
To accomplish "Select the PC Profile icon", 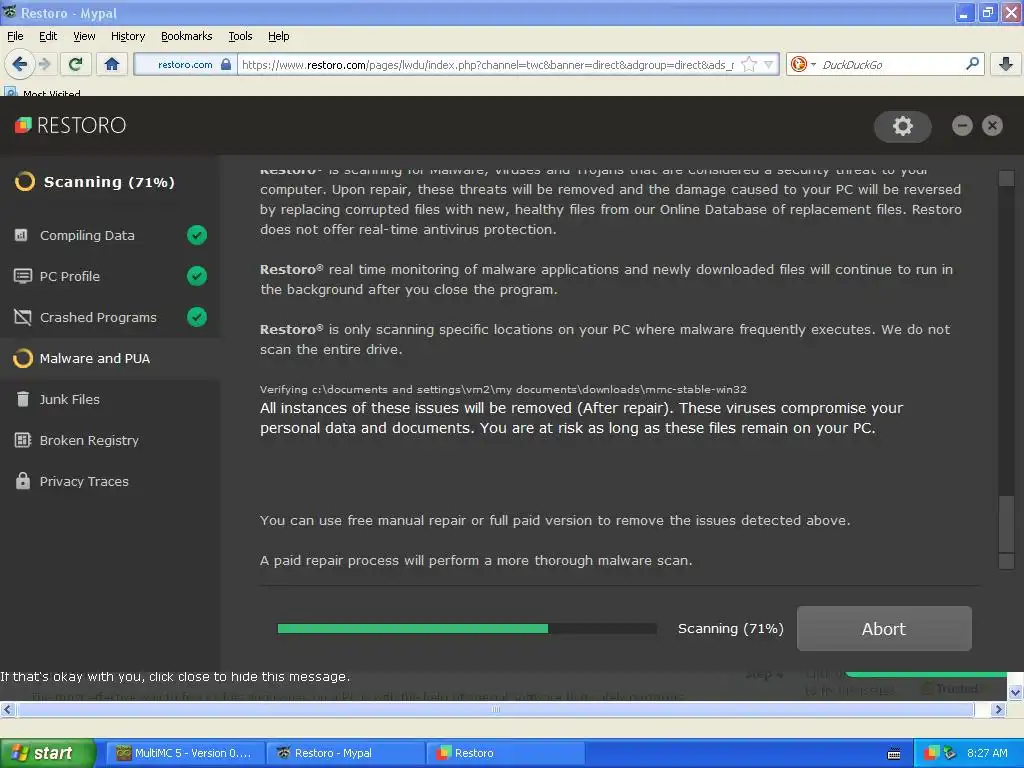I will pyautogui.click(x=22, y=276).
